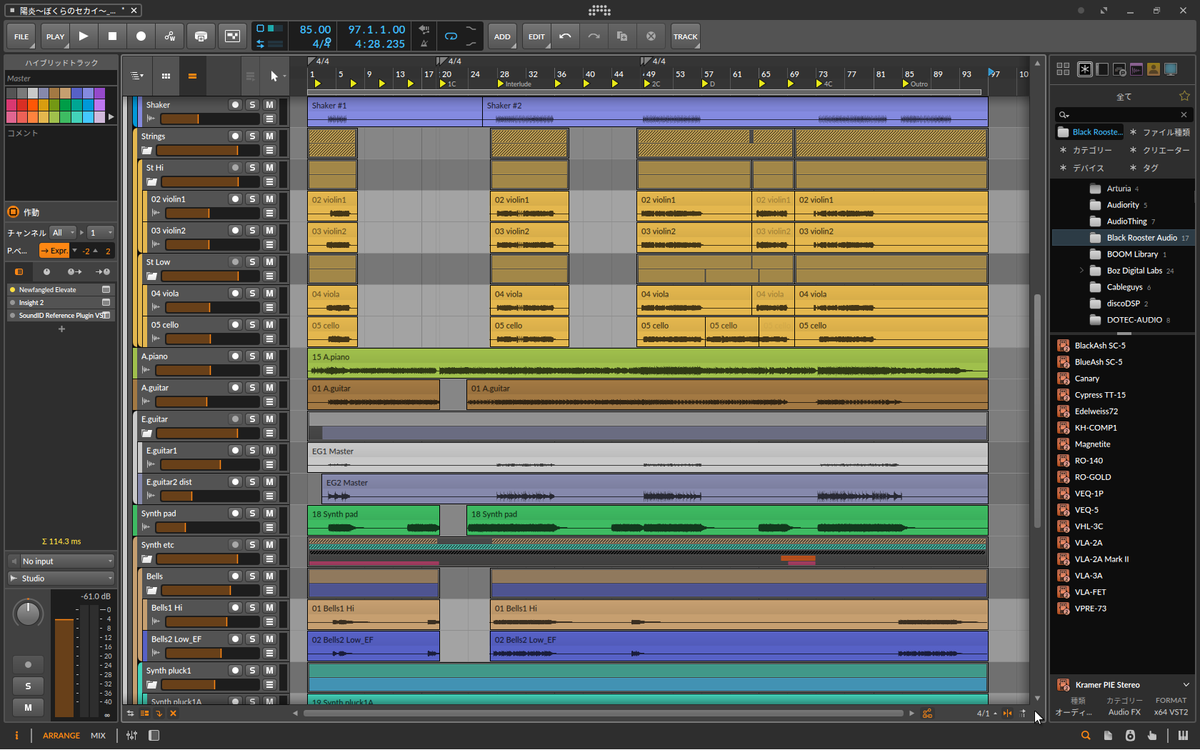Open the channel All dropdown
This screenshot has height=750, width=1200.
62,232
